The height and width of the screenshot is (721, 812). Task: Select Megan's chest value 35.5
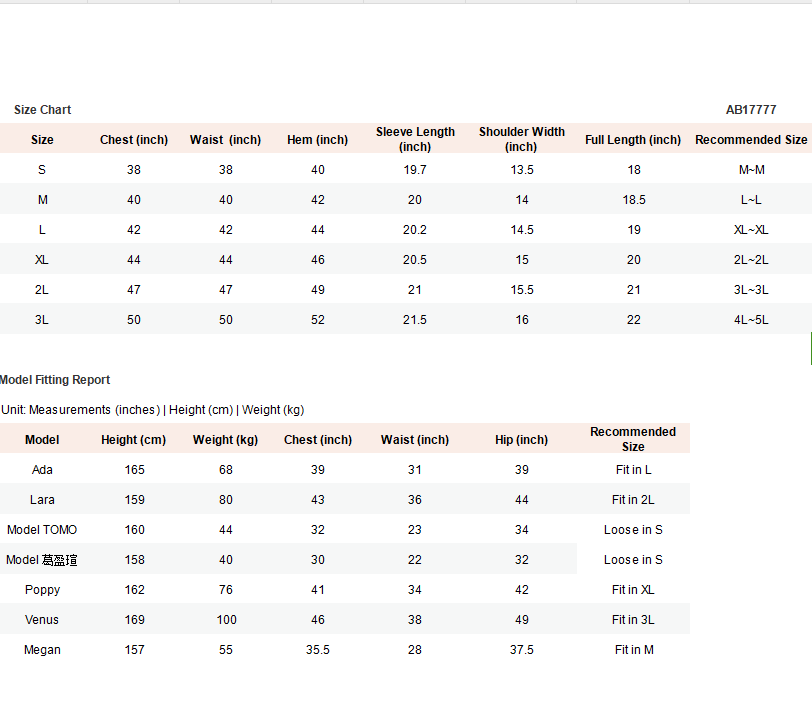317,650
